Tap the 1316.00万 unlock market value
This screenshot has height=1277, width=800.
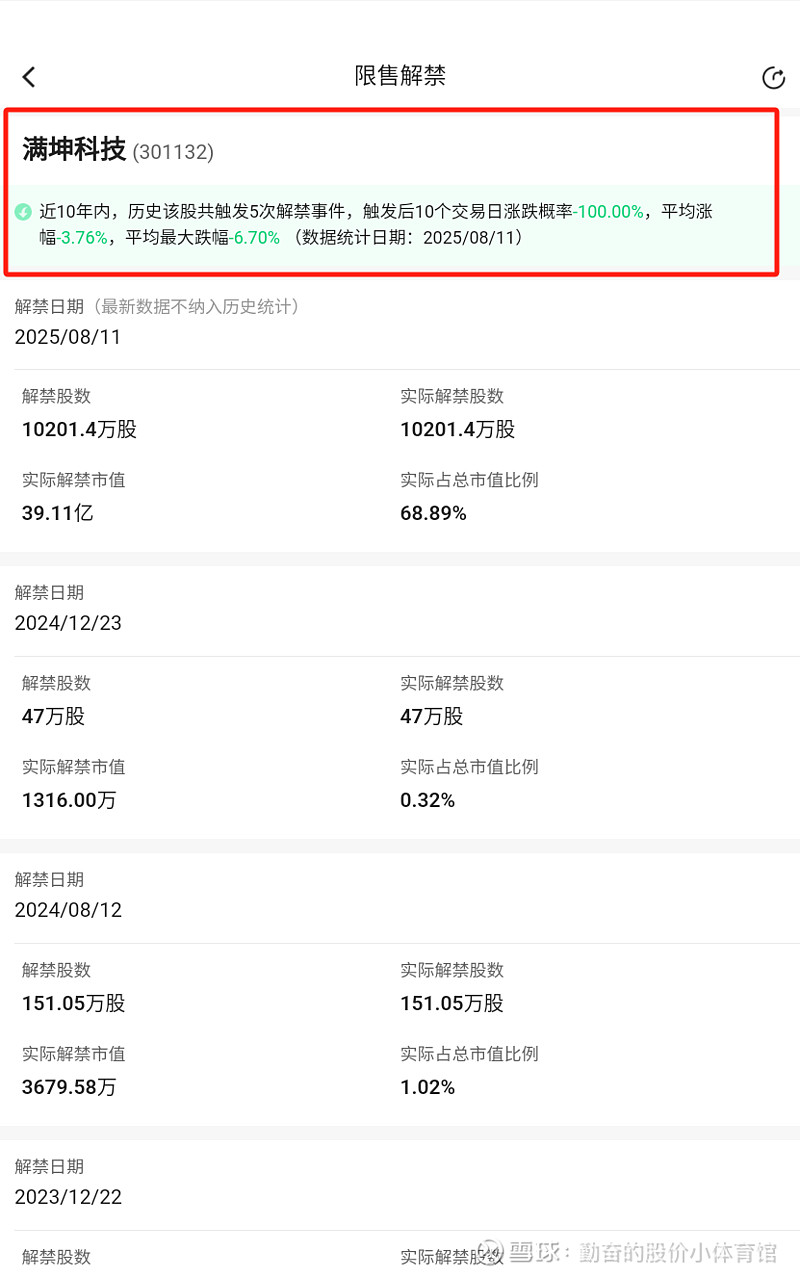(x=69, y=800)
